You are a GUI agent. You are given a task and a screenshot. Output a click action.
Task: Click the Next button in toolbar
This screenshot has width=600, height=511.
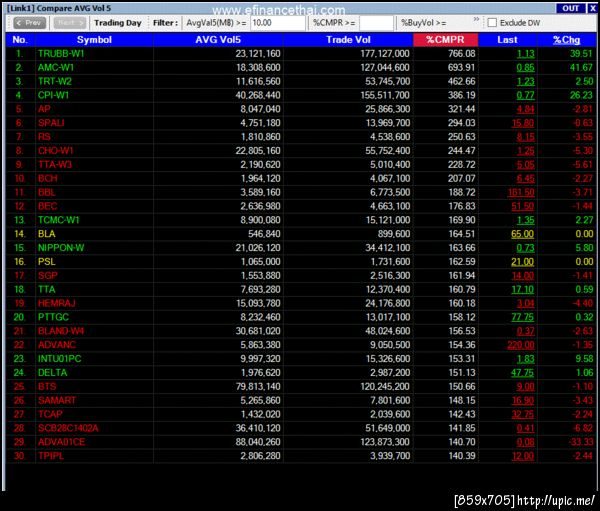pyautogui.click(x=70, y=23)
